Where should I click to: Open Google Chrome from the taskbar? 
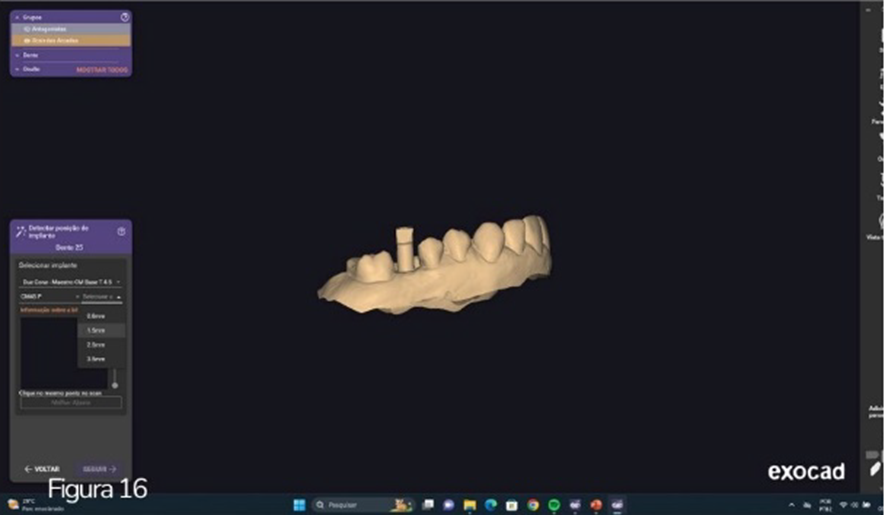[533, 505]
